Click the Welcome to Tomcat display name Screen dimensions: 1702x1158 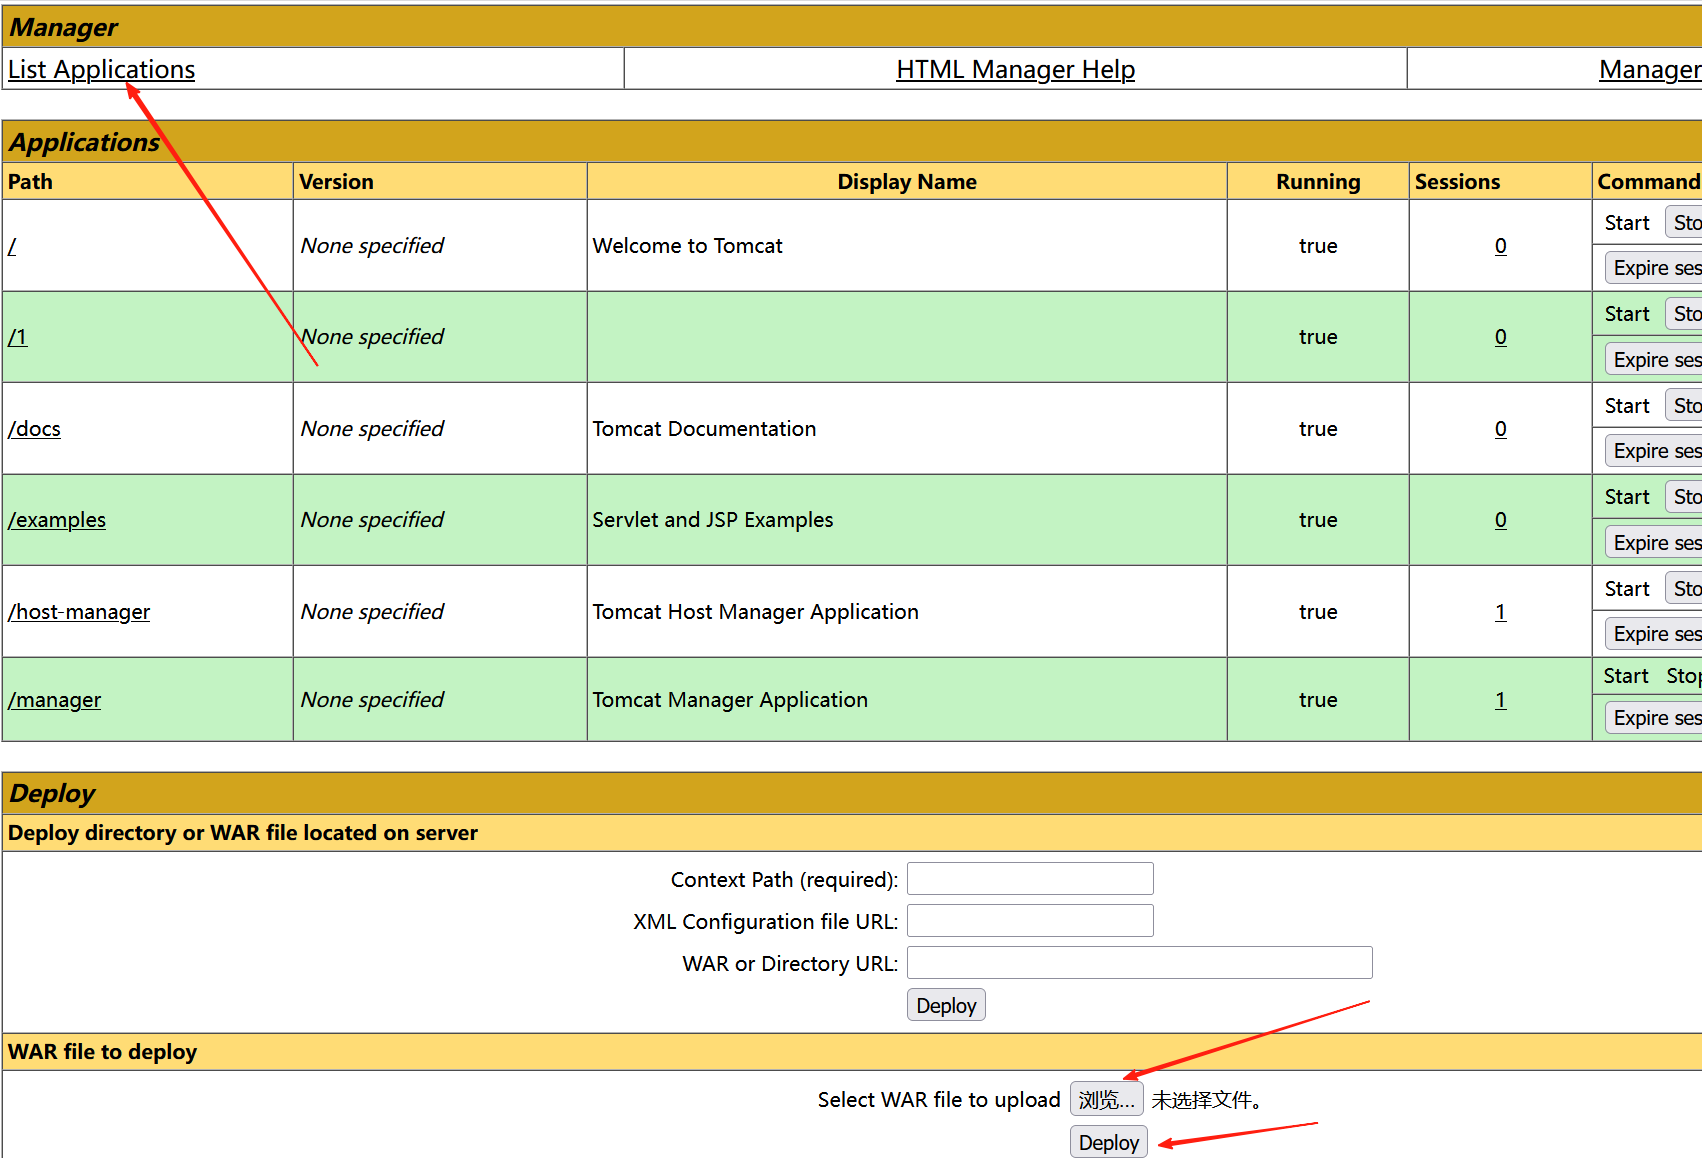click(687, 246)
